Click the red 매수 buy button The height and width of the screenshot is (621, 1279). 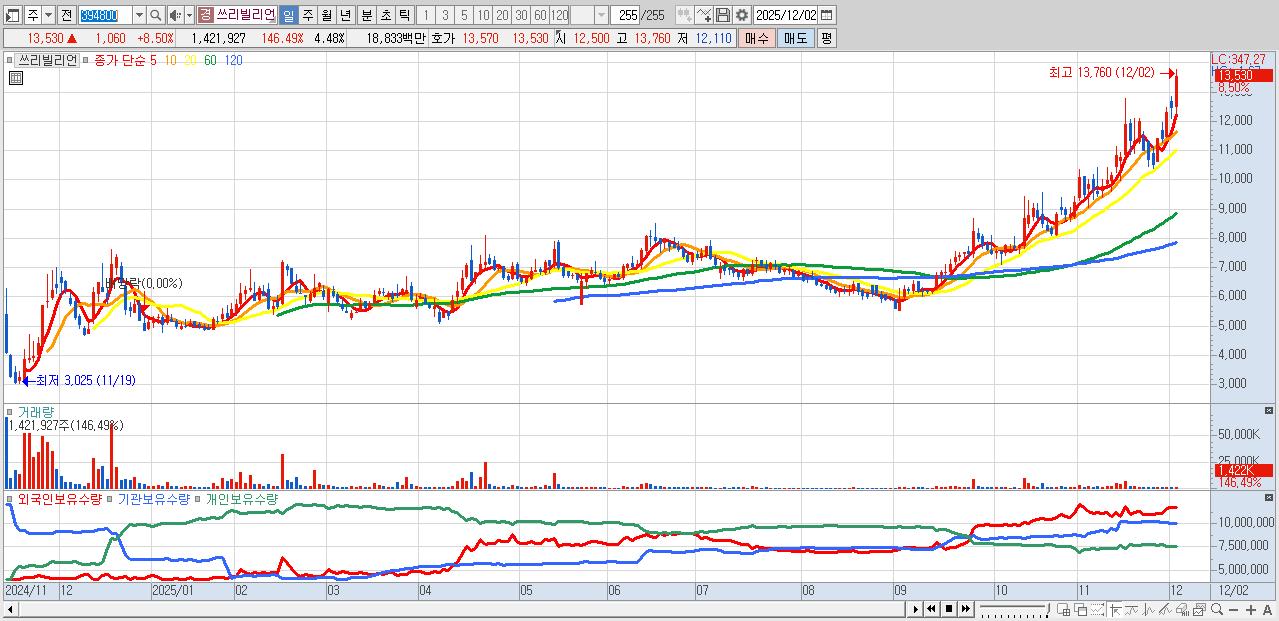(757, 38)
